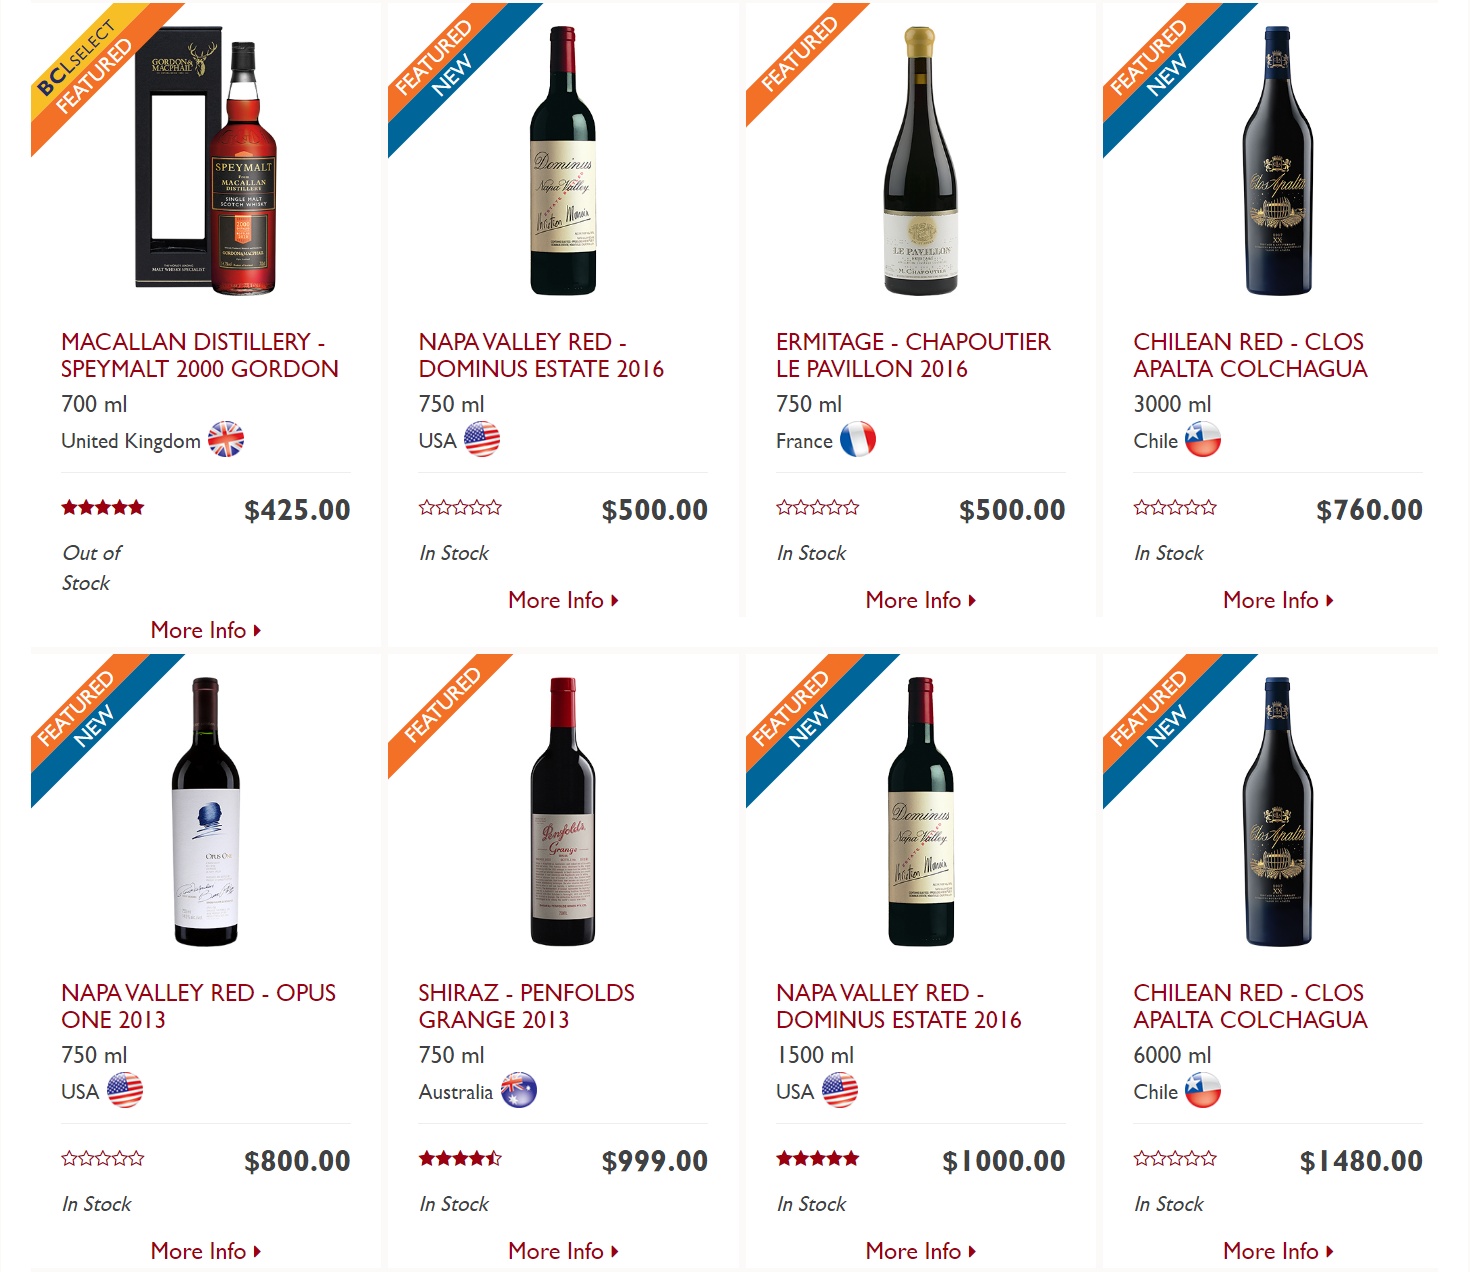
Task: Open the Napa Valley Red Opus One 2013 title
Action: pyautogui.click(x=198, y=1006)
